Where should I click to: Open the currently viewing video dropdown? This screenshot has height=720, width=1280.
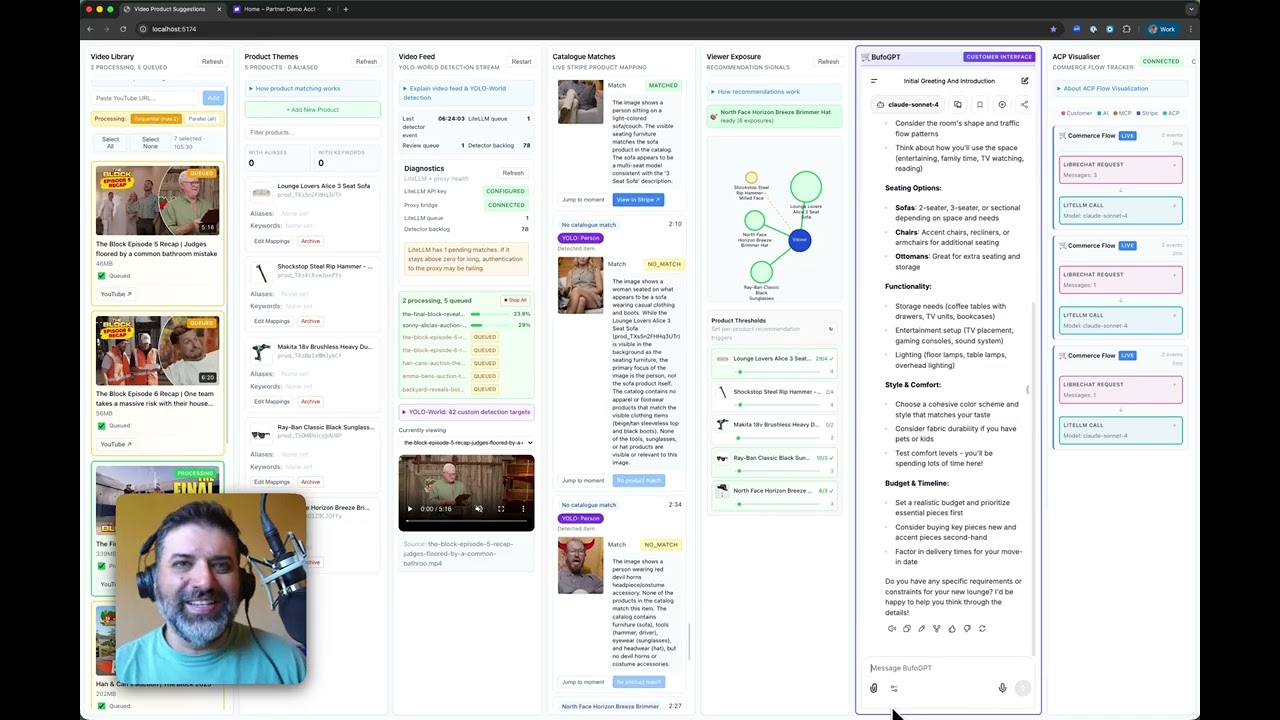click(x=467, y=442)
